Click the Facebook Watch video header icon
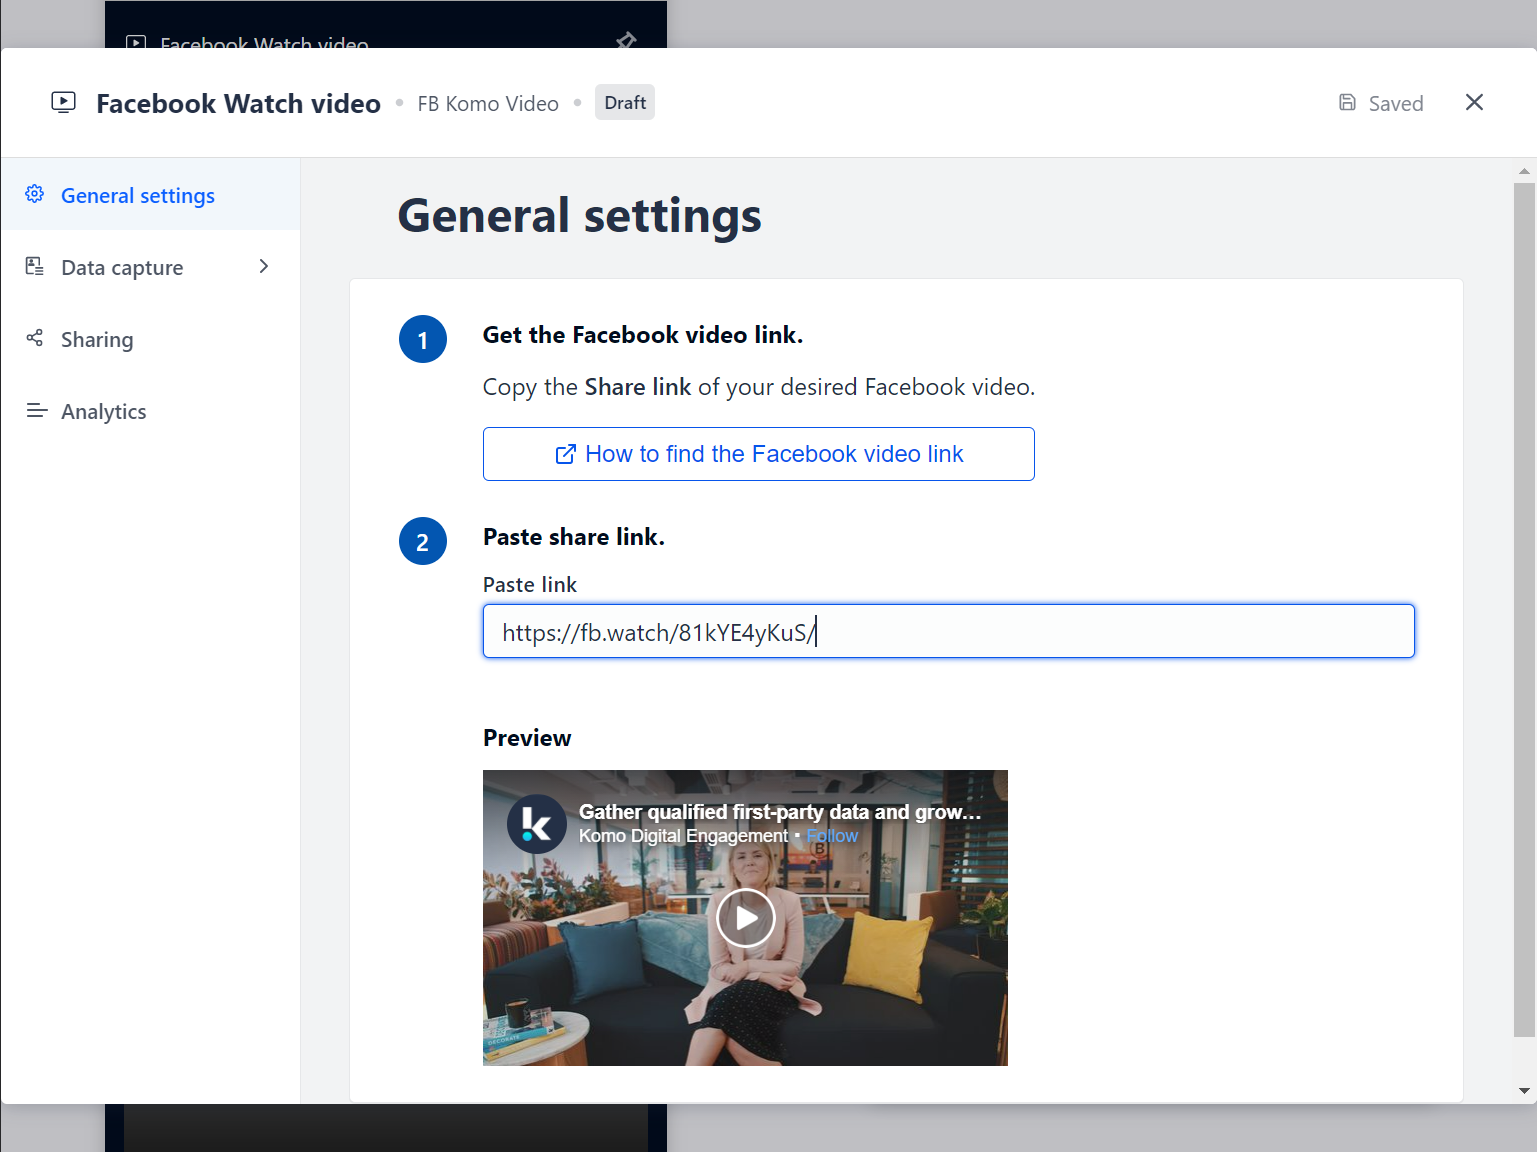The height and width of the screenshot is (1152, 1537). click(x=64, y=102)
